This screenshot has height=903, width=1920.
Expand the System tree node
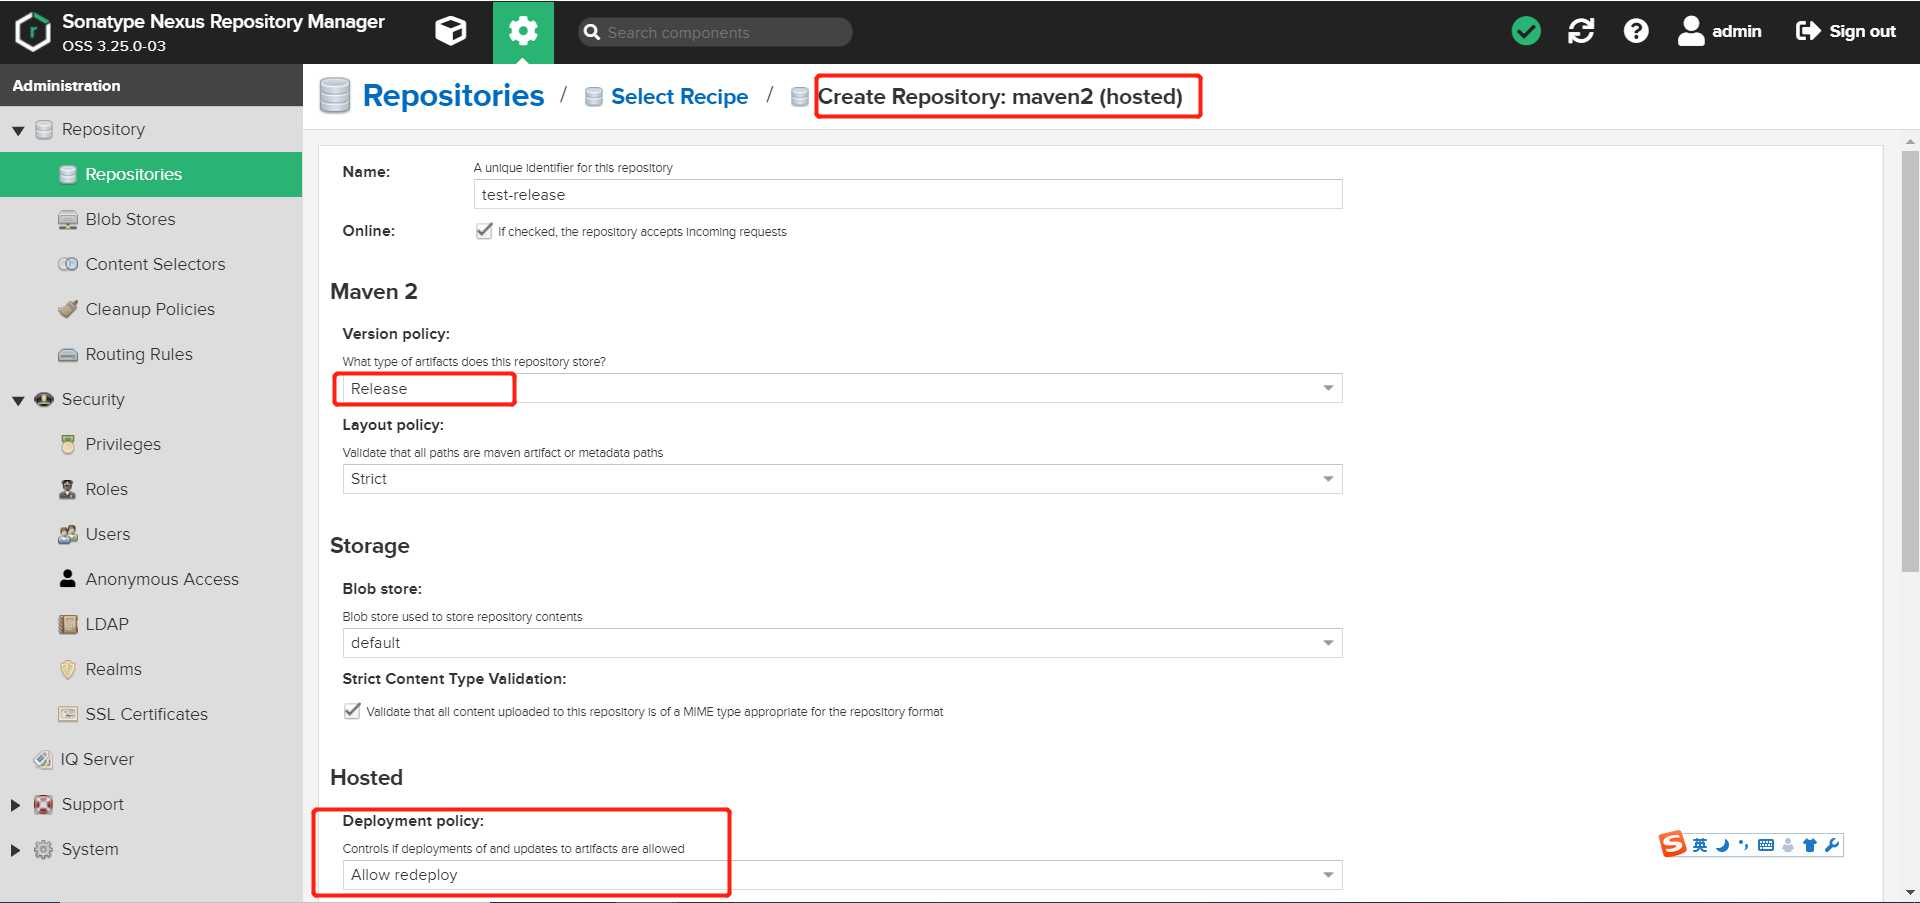(16, 849)
